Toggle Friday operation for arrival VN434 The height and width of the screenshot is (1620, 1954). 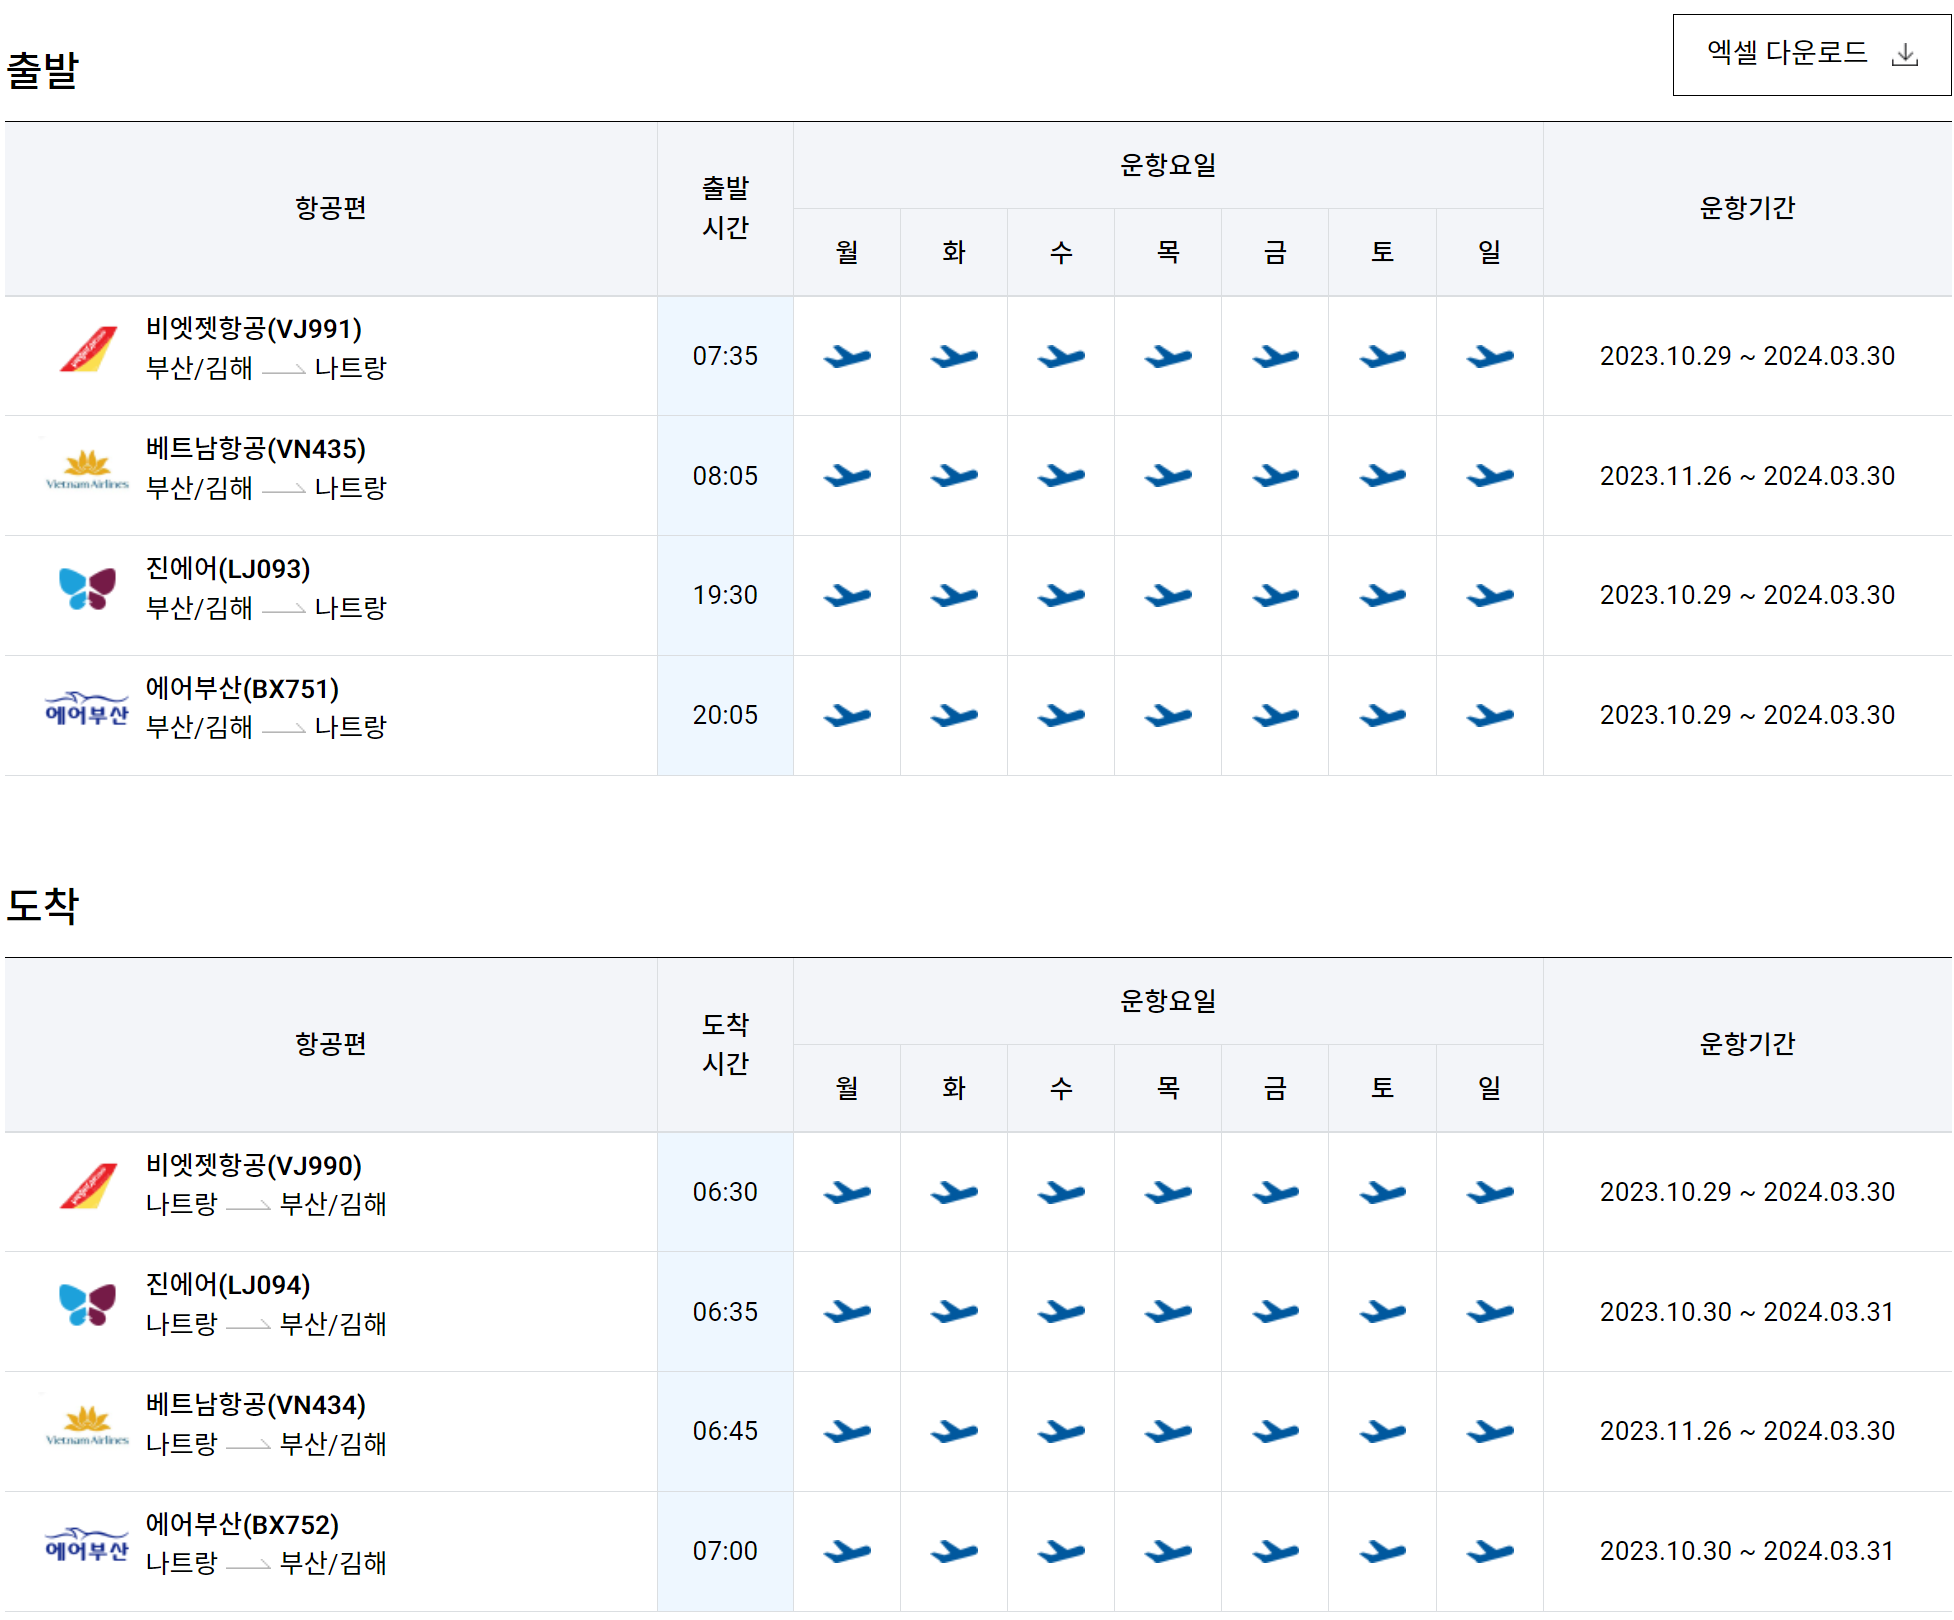(x=1273, y=1430)
